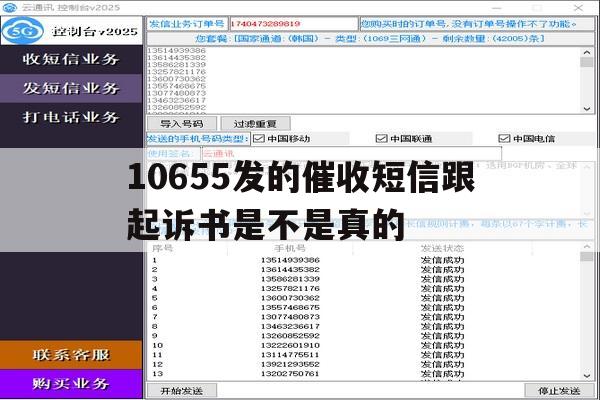Click the 序号 column header
The height and width of the screenshot is (400, 600).
coord(163,248)
